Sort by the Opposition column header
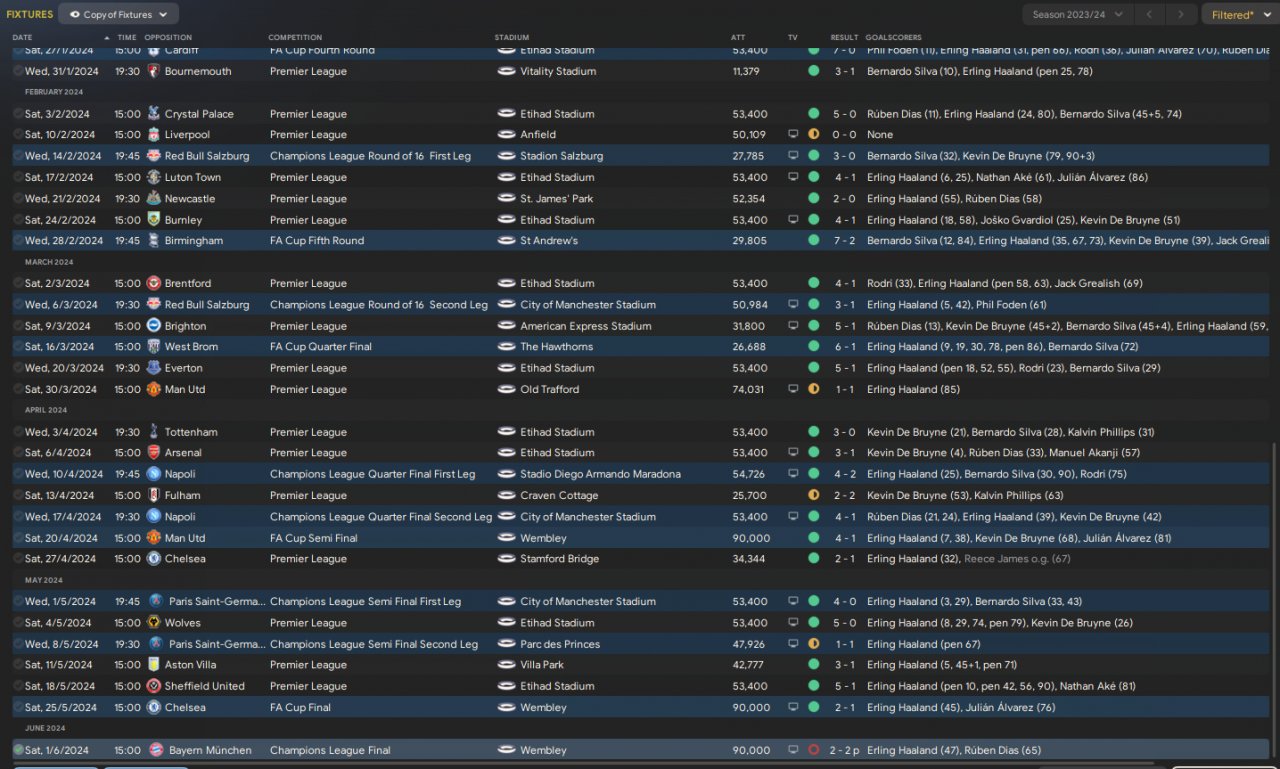 168,38
